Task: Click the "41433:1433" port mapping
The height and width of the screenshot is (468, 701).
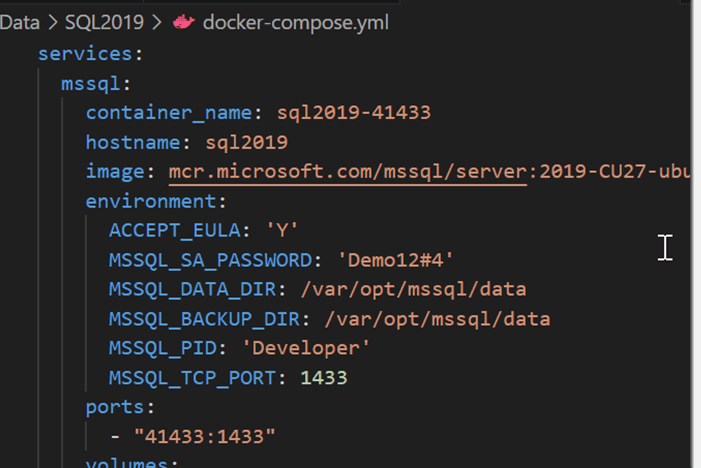Action: click(210, 436)
